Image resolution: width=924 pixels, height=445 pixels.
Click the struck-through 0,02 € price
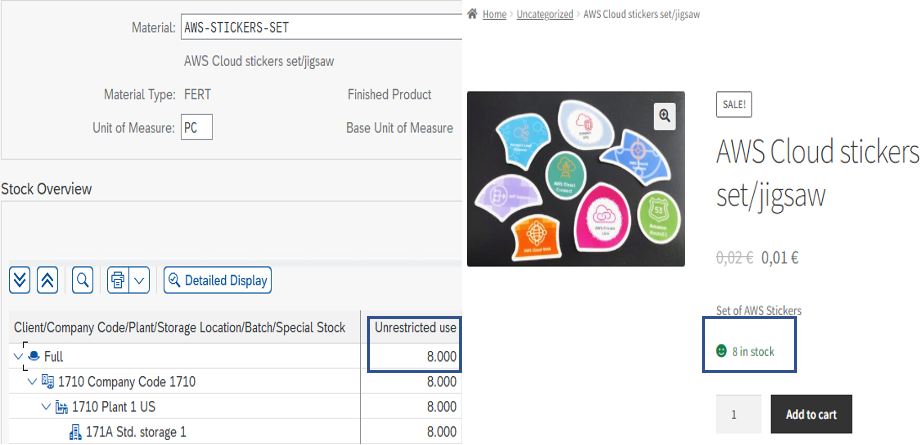pos(734,258)
